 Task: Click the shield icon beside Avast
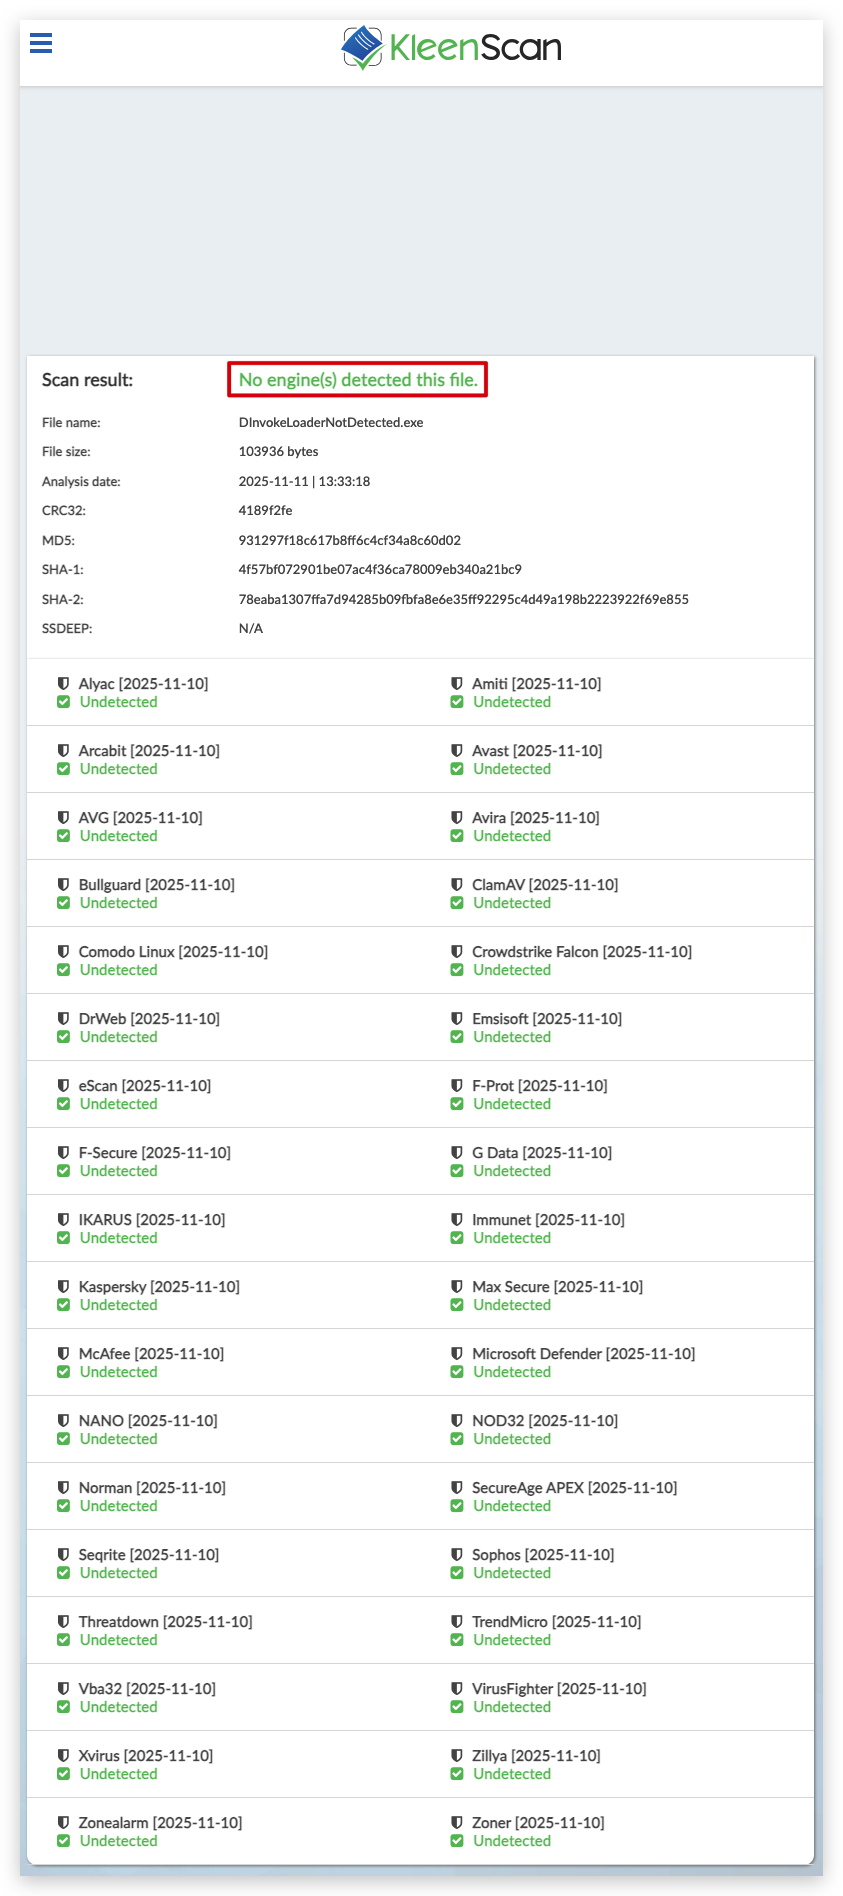(x=457, y=751)
